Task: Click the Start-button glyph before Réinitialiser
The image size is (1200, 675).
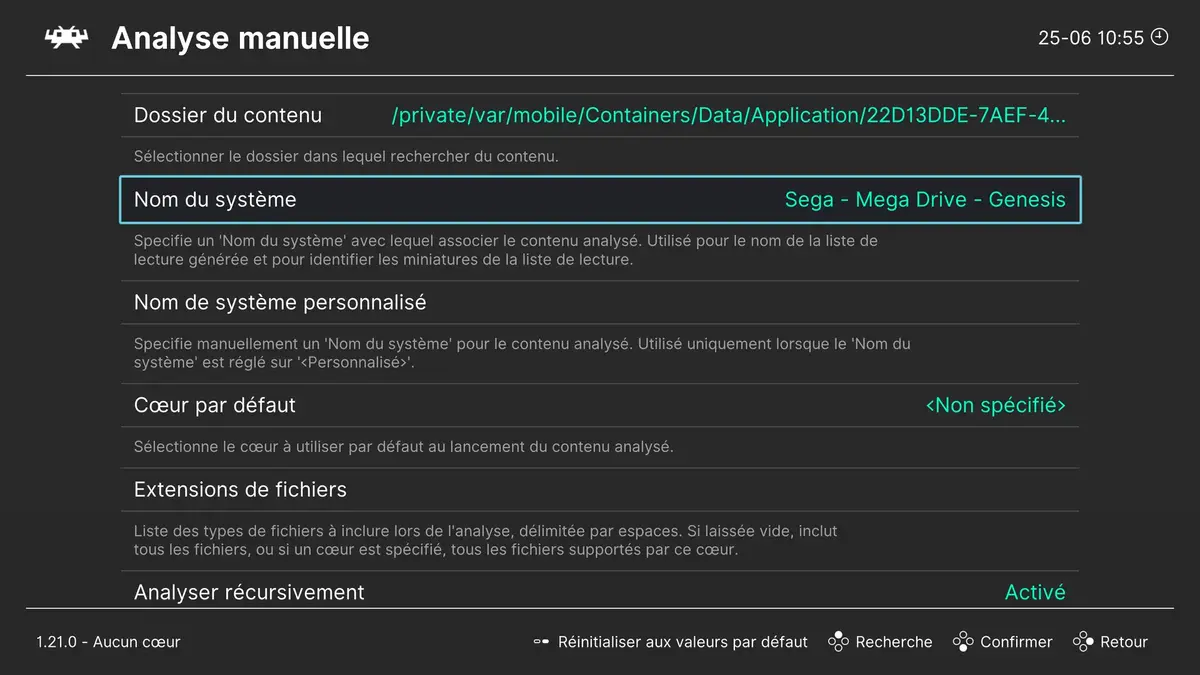Action: pyautogui.click(x=541, y=642)
